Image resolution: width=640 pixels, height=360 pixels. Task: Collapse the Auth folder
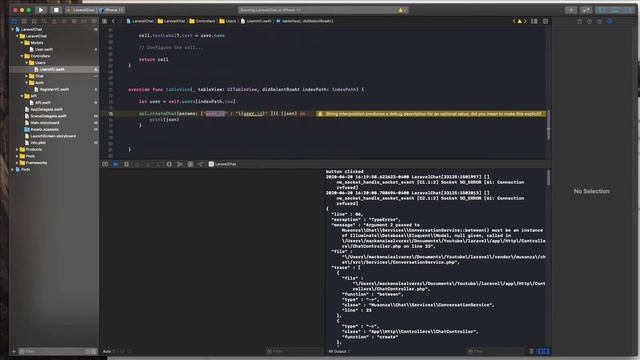point(27,83)
